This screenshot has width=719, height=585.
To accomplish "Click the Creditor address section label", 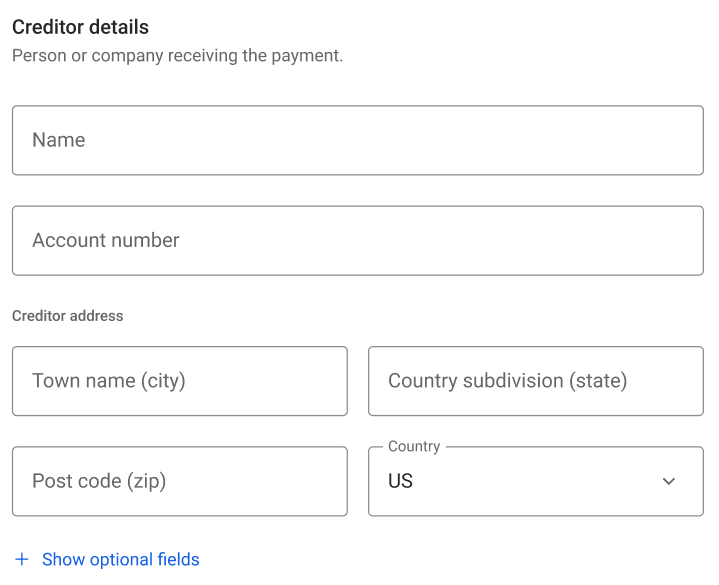I will 68,316.
